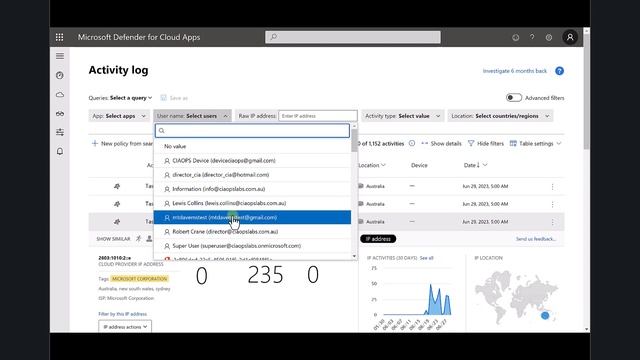This screenshot has height=360, width=640.
Task: Click Filter by this IP address link
Action: click(x=122, y=314)
